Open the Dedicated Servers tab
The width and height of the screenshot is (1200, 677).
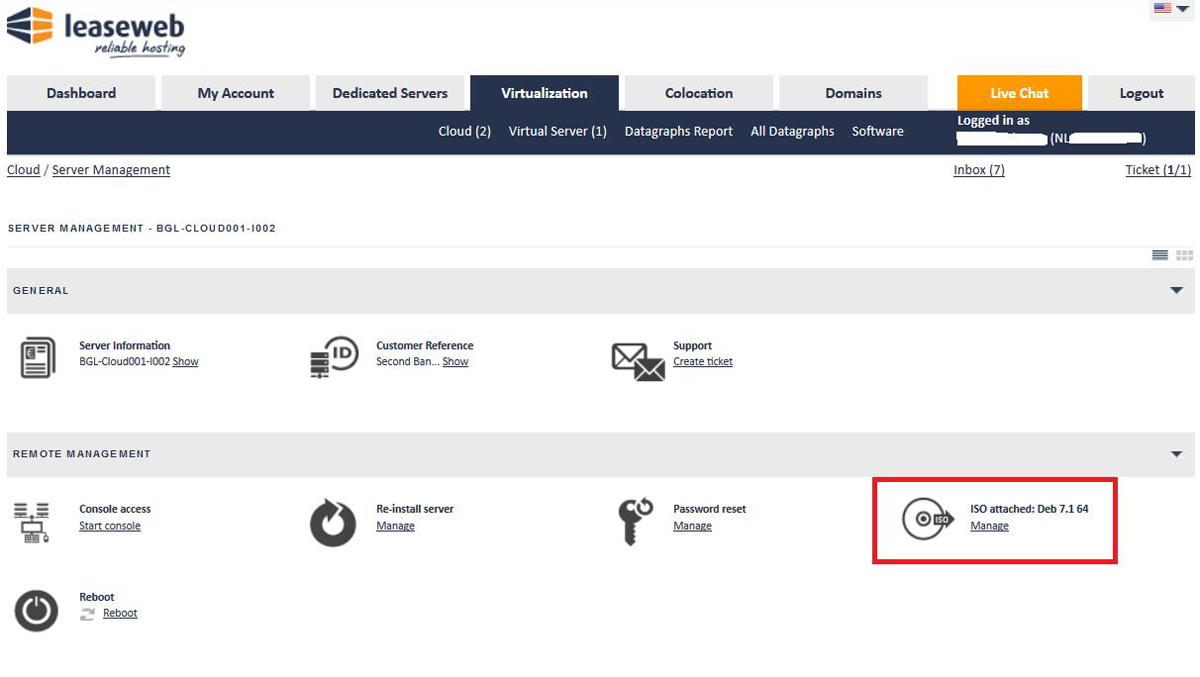tap(390, 93)
